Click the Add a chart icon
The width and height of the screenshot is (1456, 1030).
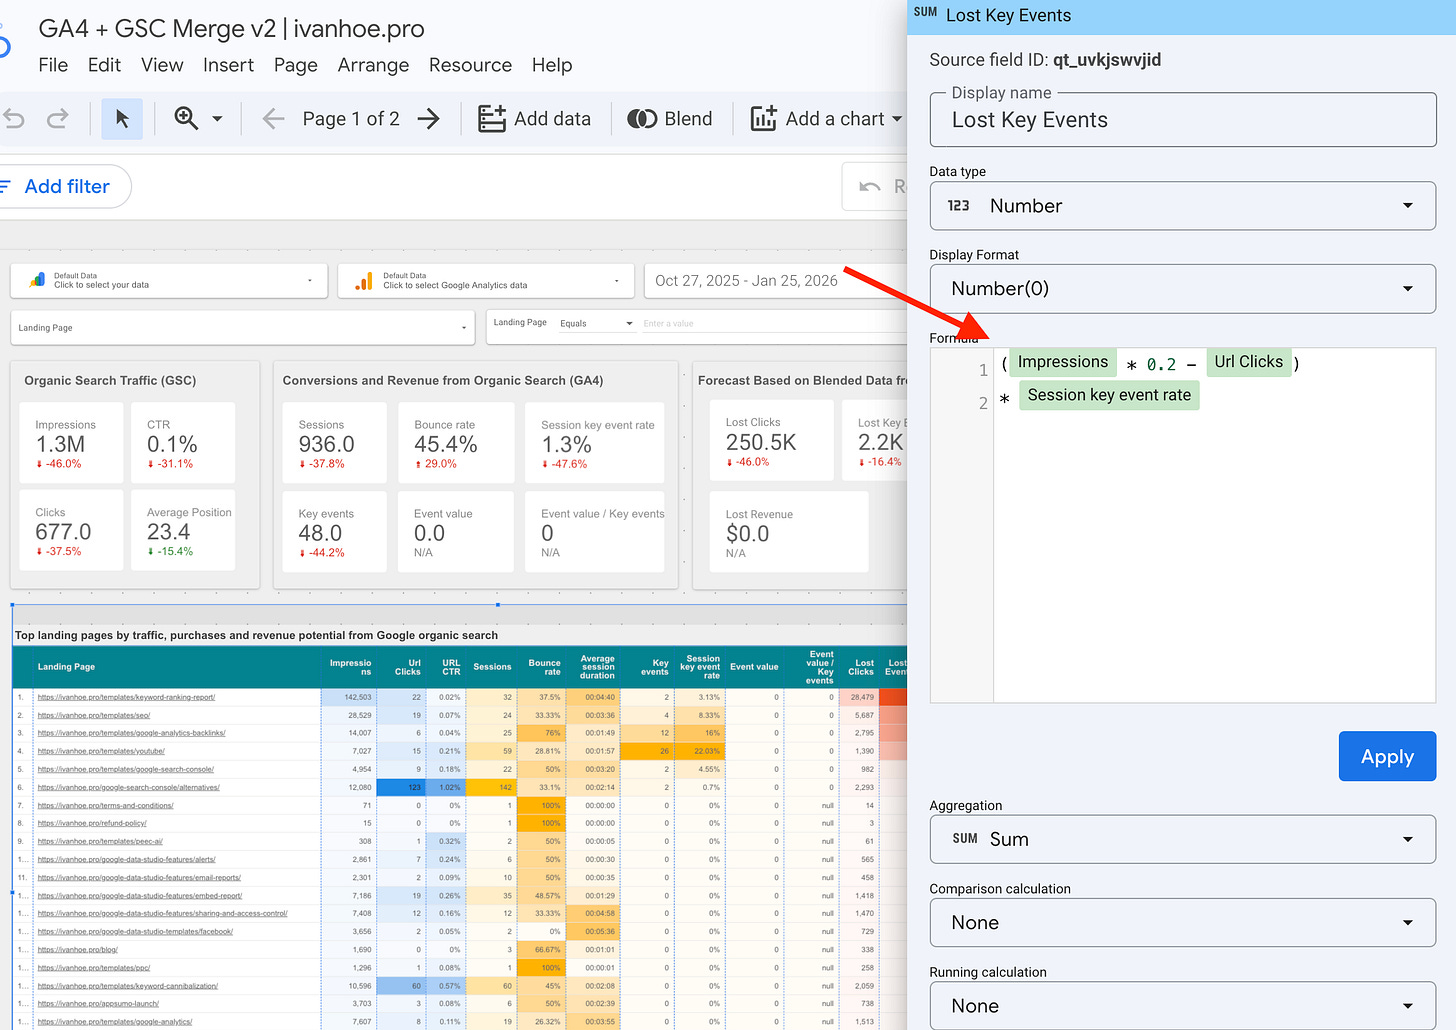pos(764,118)
